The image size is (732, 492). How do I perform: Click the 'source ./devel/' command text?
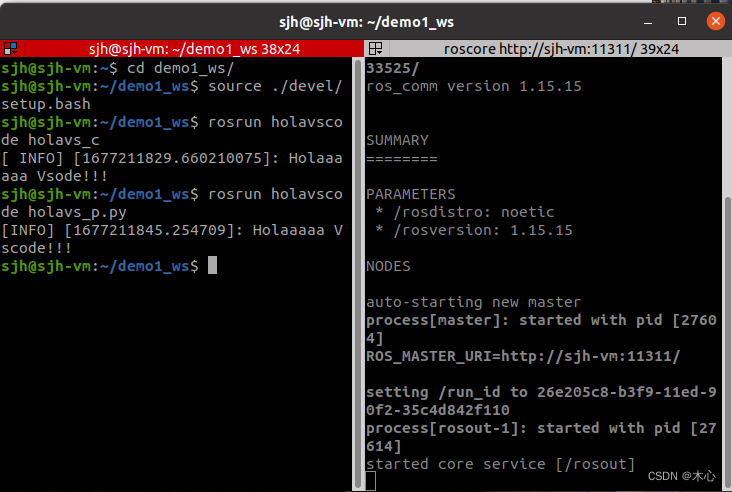(x=275, y=86)
